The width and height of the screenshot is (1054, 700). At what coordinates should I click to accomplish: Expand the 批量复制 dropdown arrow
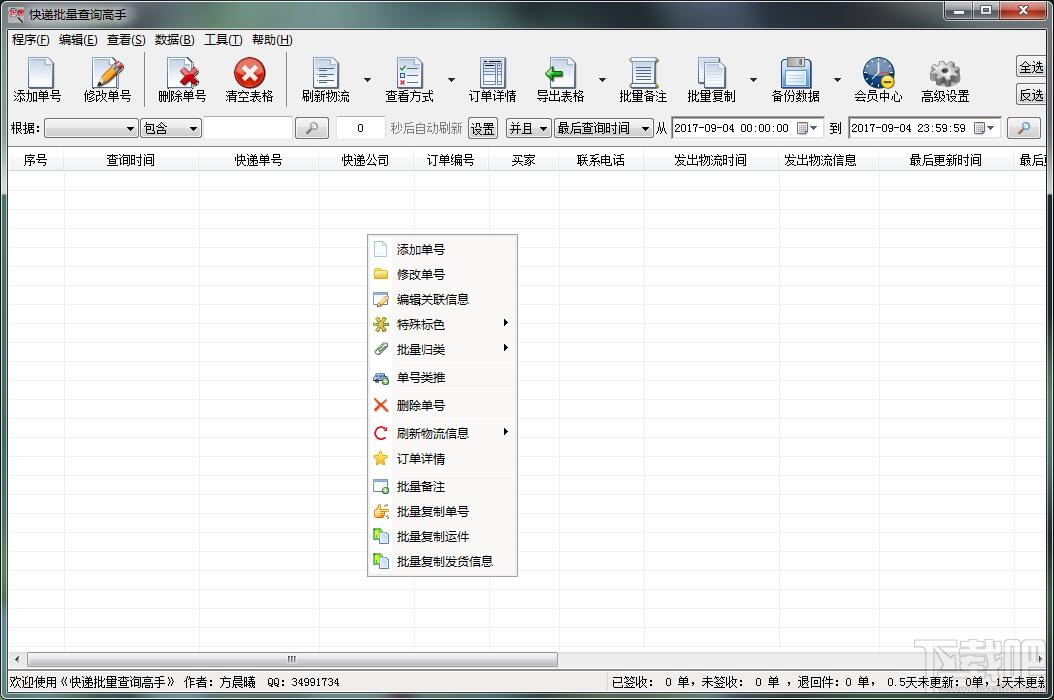pyautogui.click(x=753, y=79)
